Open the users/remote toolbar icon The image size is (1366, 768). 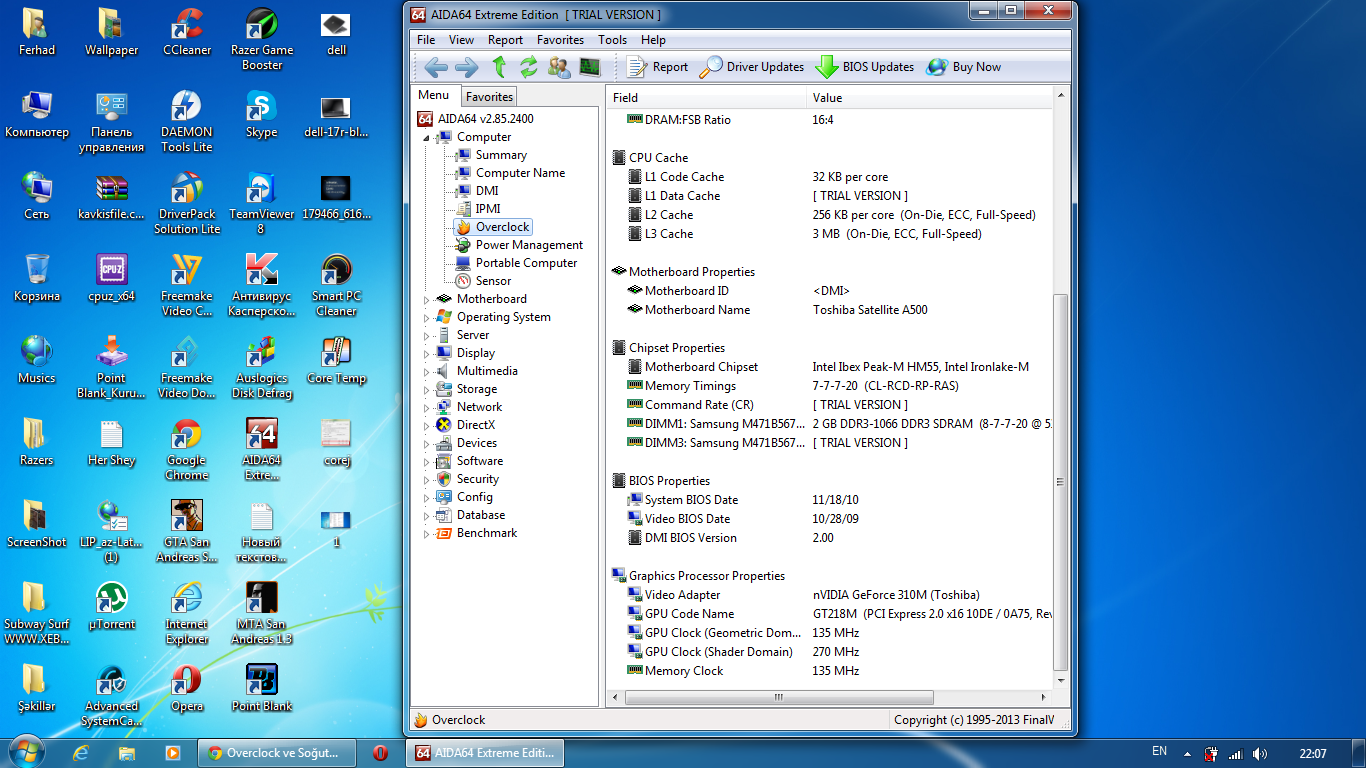click(x=560, y=67)
